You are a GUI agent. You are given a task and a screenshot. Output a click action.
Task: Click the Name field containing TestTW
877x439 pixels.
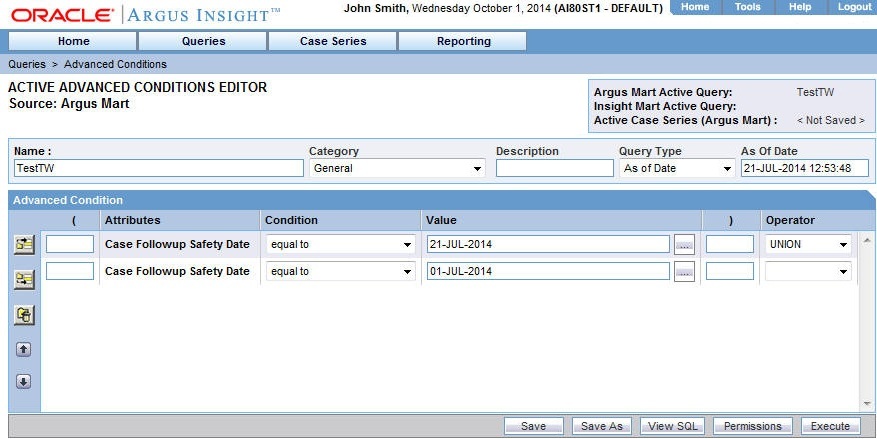coord(159,168)
